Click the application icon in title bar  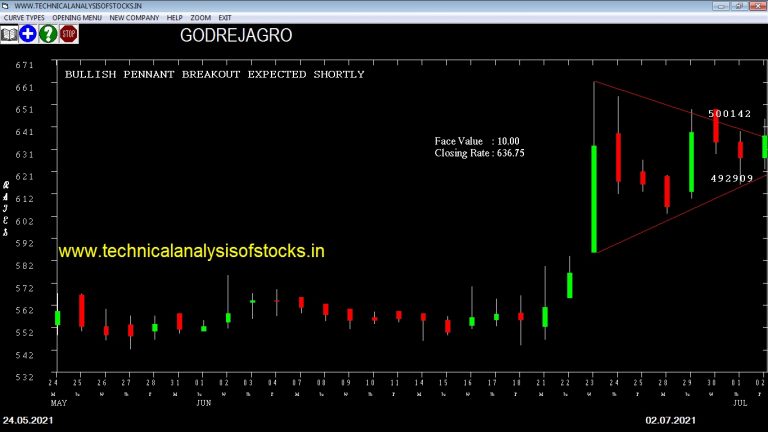pyautogui.click(x=5, y=6)
